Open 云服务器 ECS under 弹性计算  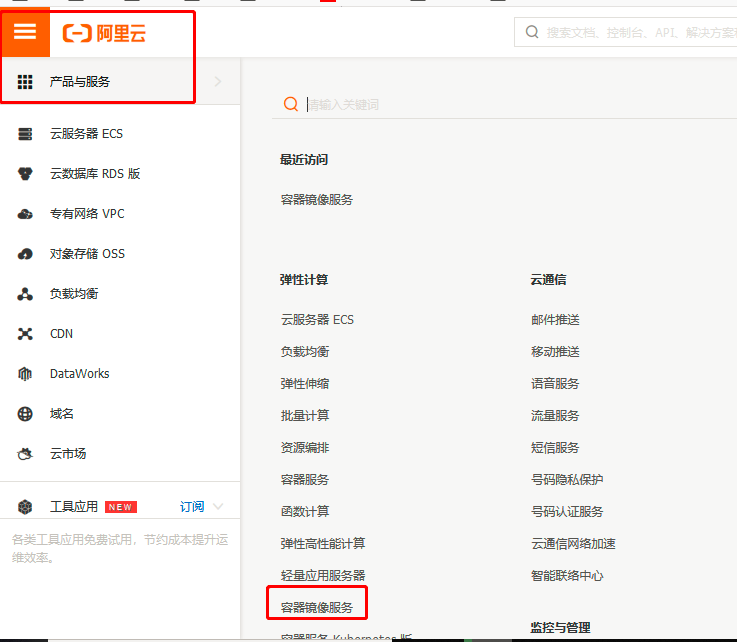pos(317,320)
